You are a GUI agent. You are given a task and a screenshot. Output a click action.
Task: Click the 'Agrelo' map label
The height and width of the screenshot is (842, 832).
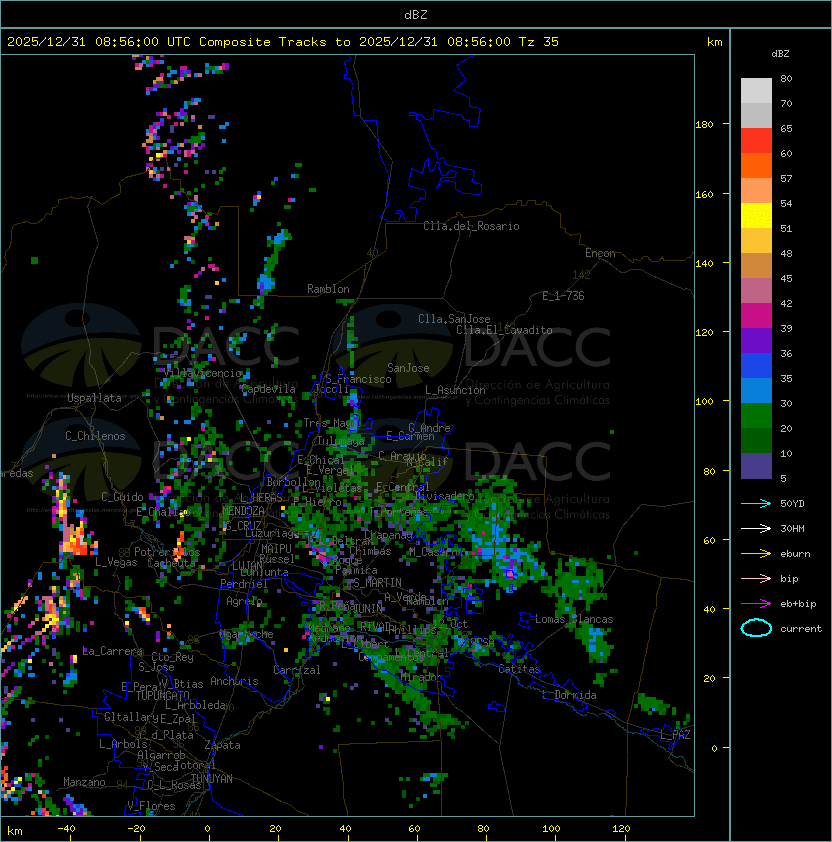click(244, 601)
